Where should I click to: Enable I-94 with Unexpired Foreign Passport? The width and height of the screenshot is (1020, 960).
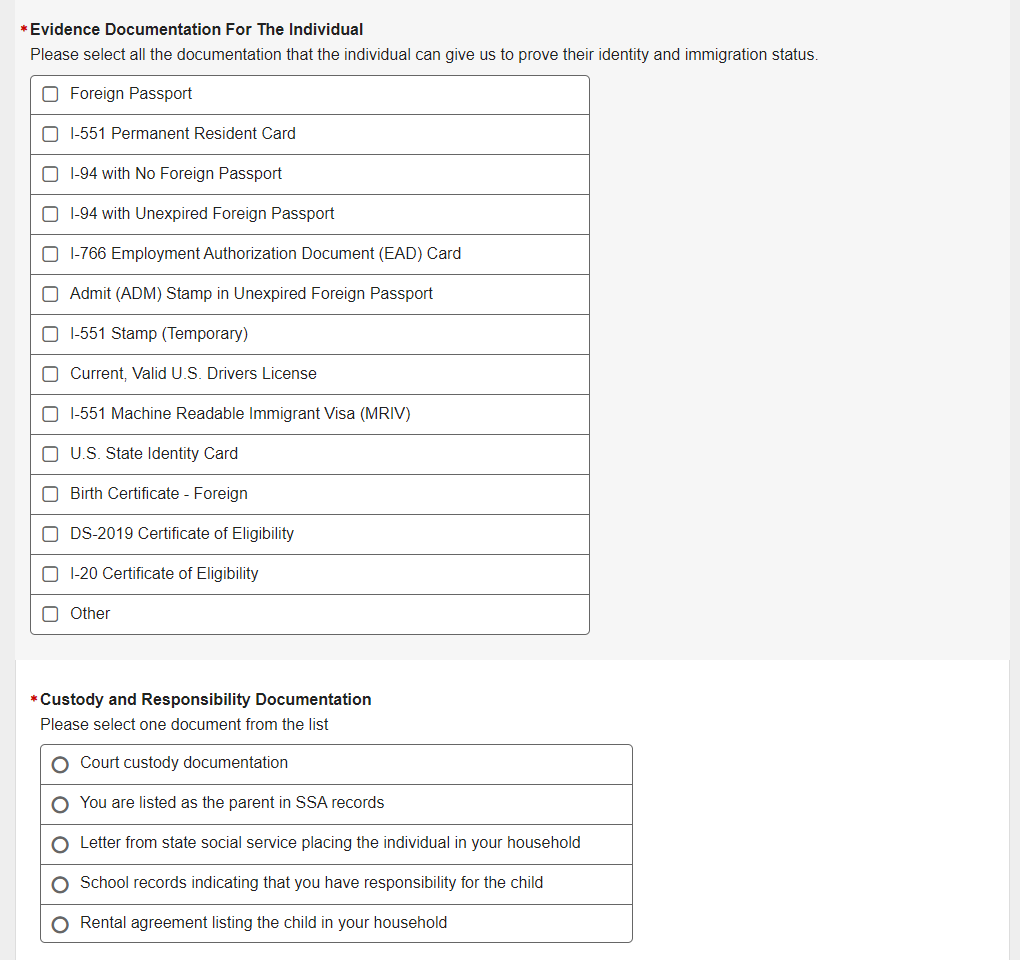click(50, 214)
